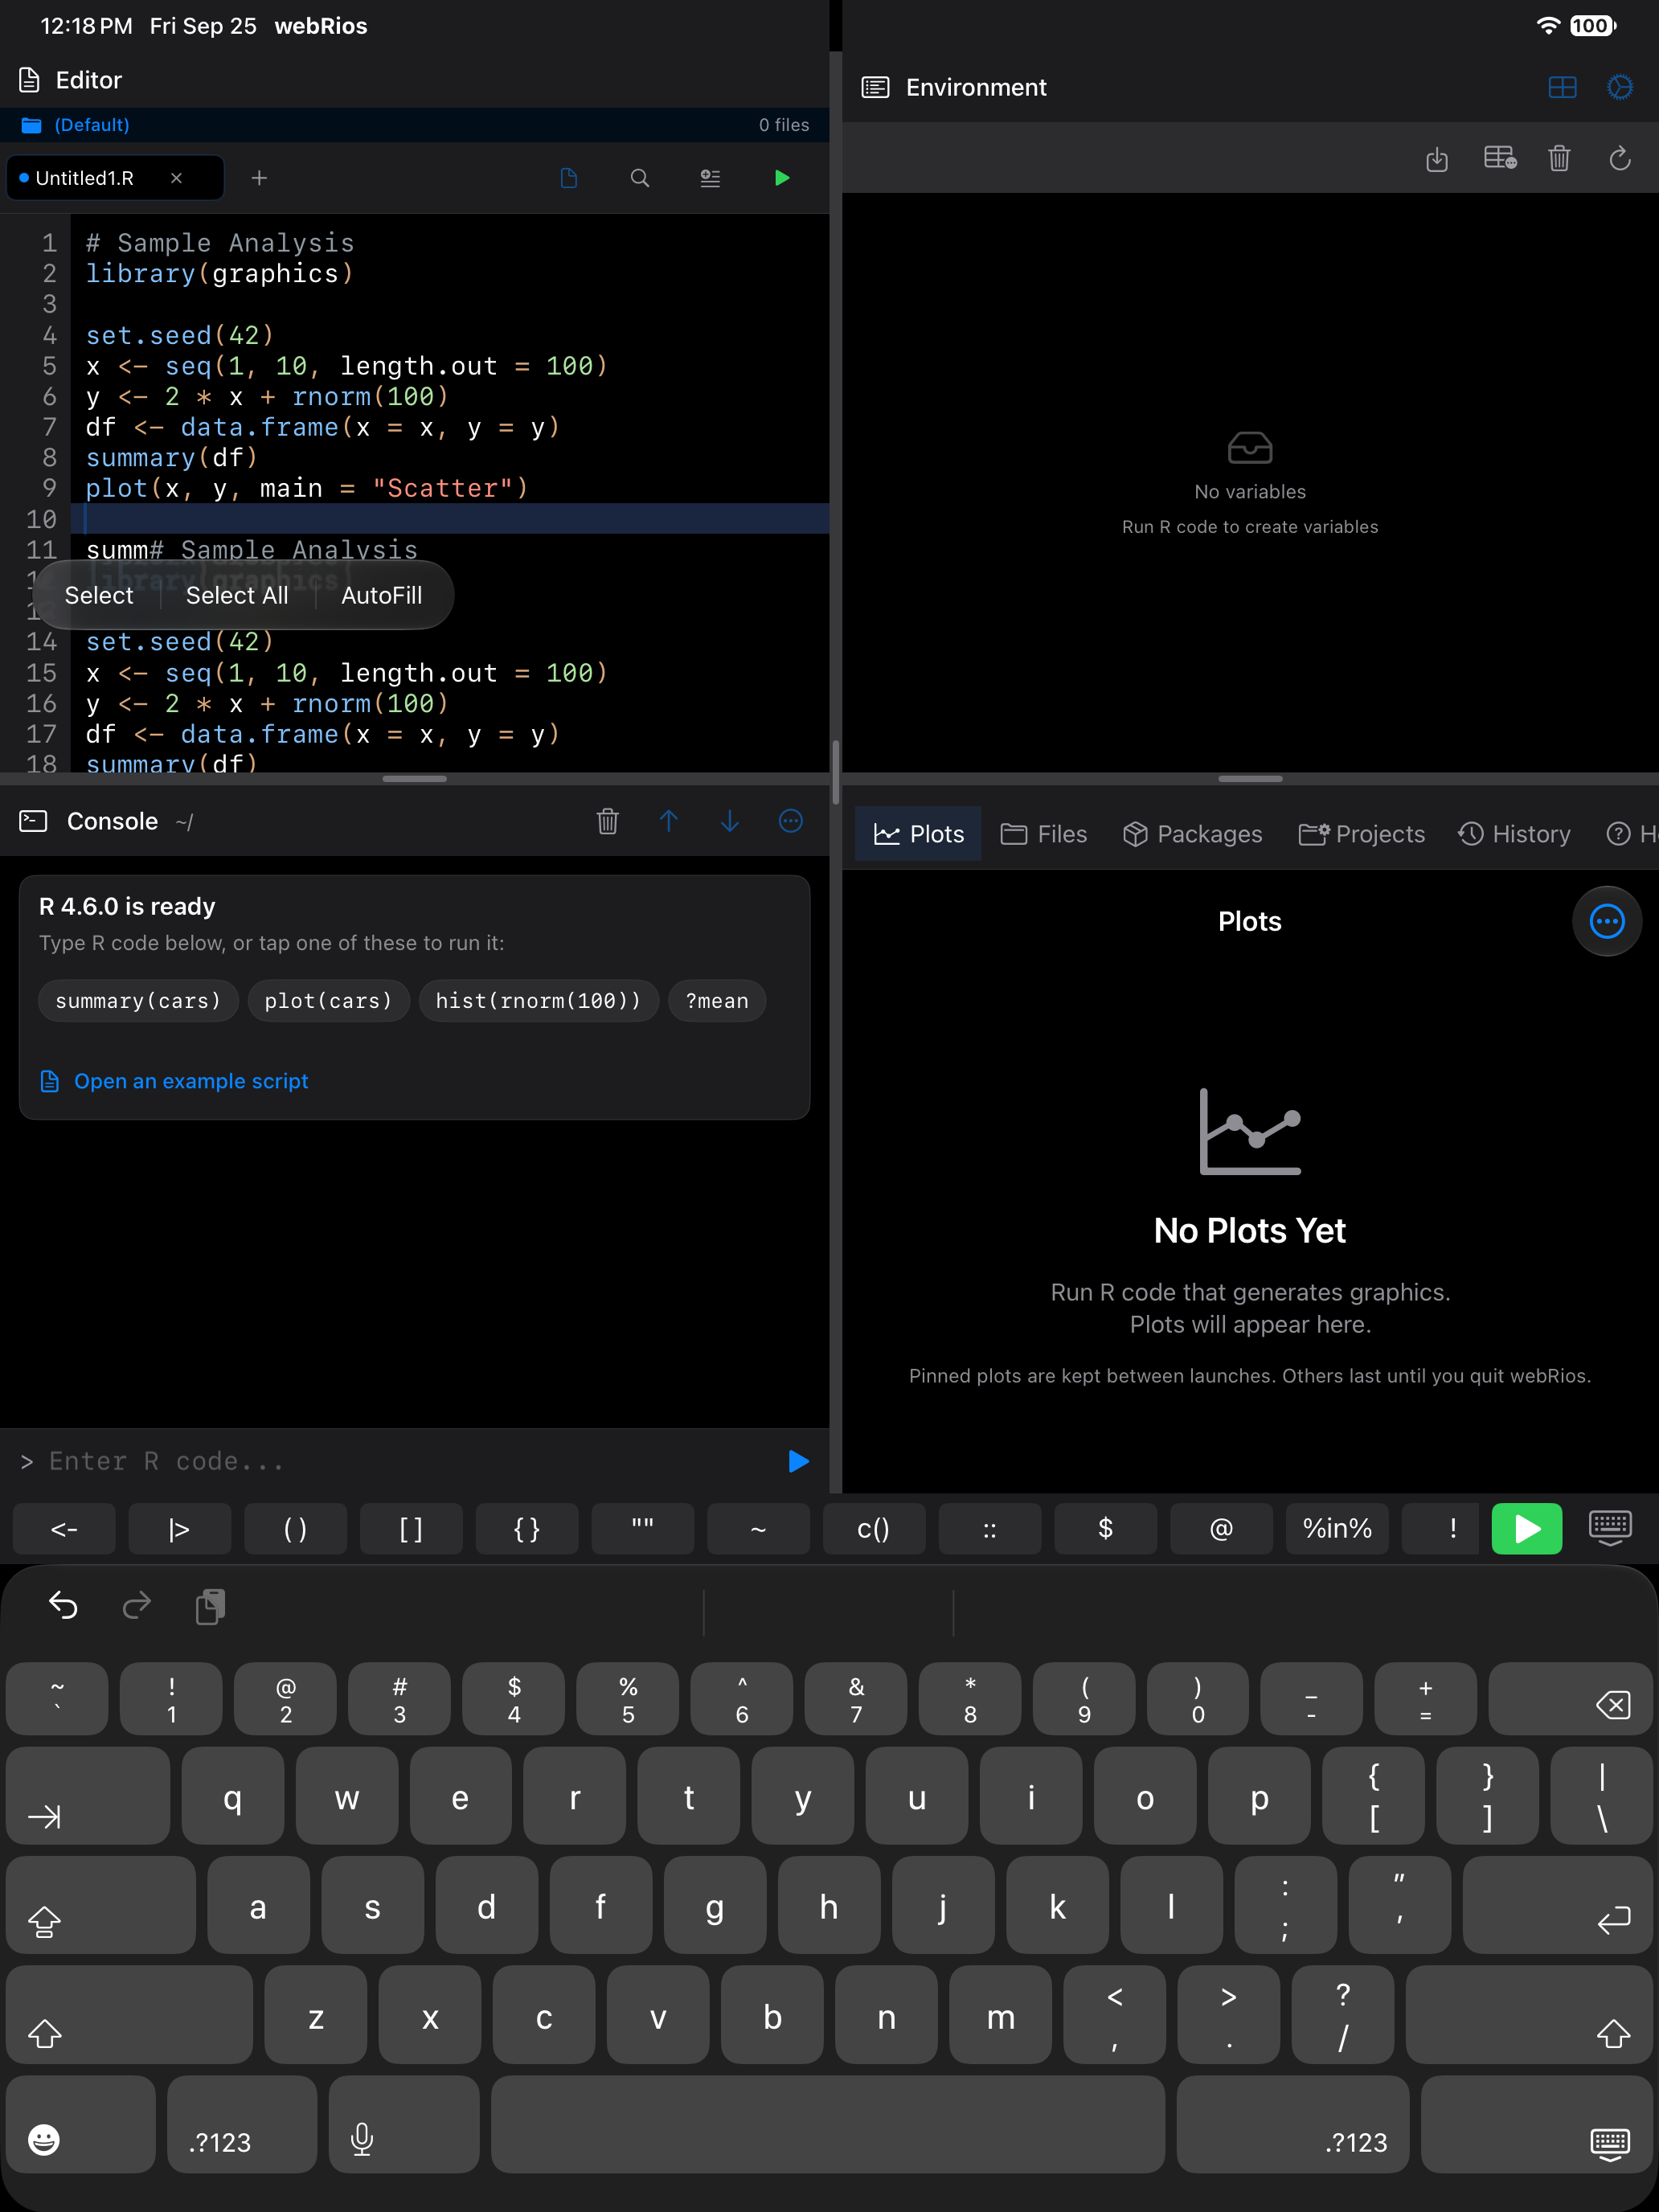
Task: Open Environment settings gear icon
Action: tap(1620, 88)
